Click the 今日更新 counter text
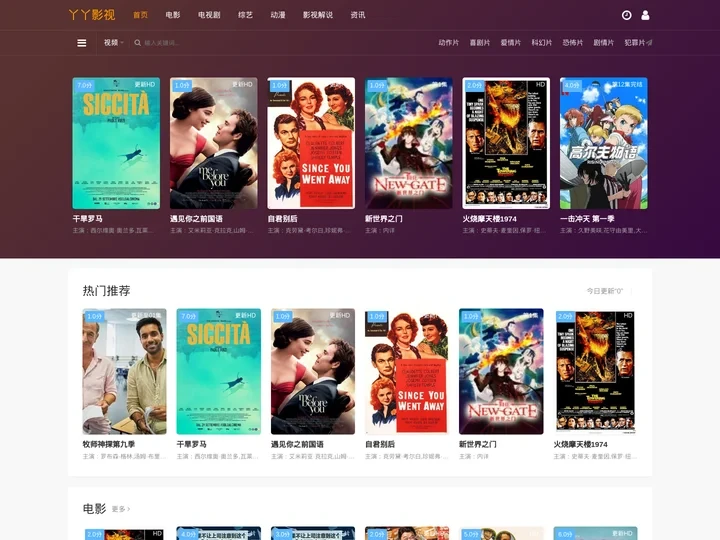Viewport: 720px width, 540px height. click(605, 291)
